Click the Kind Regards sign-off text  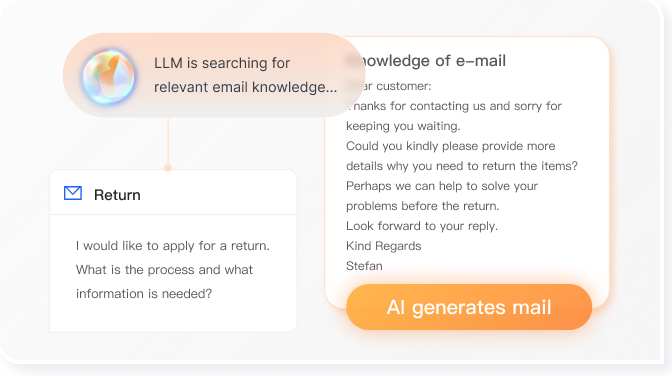click(x=384, y=246)
